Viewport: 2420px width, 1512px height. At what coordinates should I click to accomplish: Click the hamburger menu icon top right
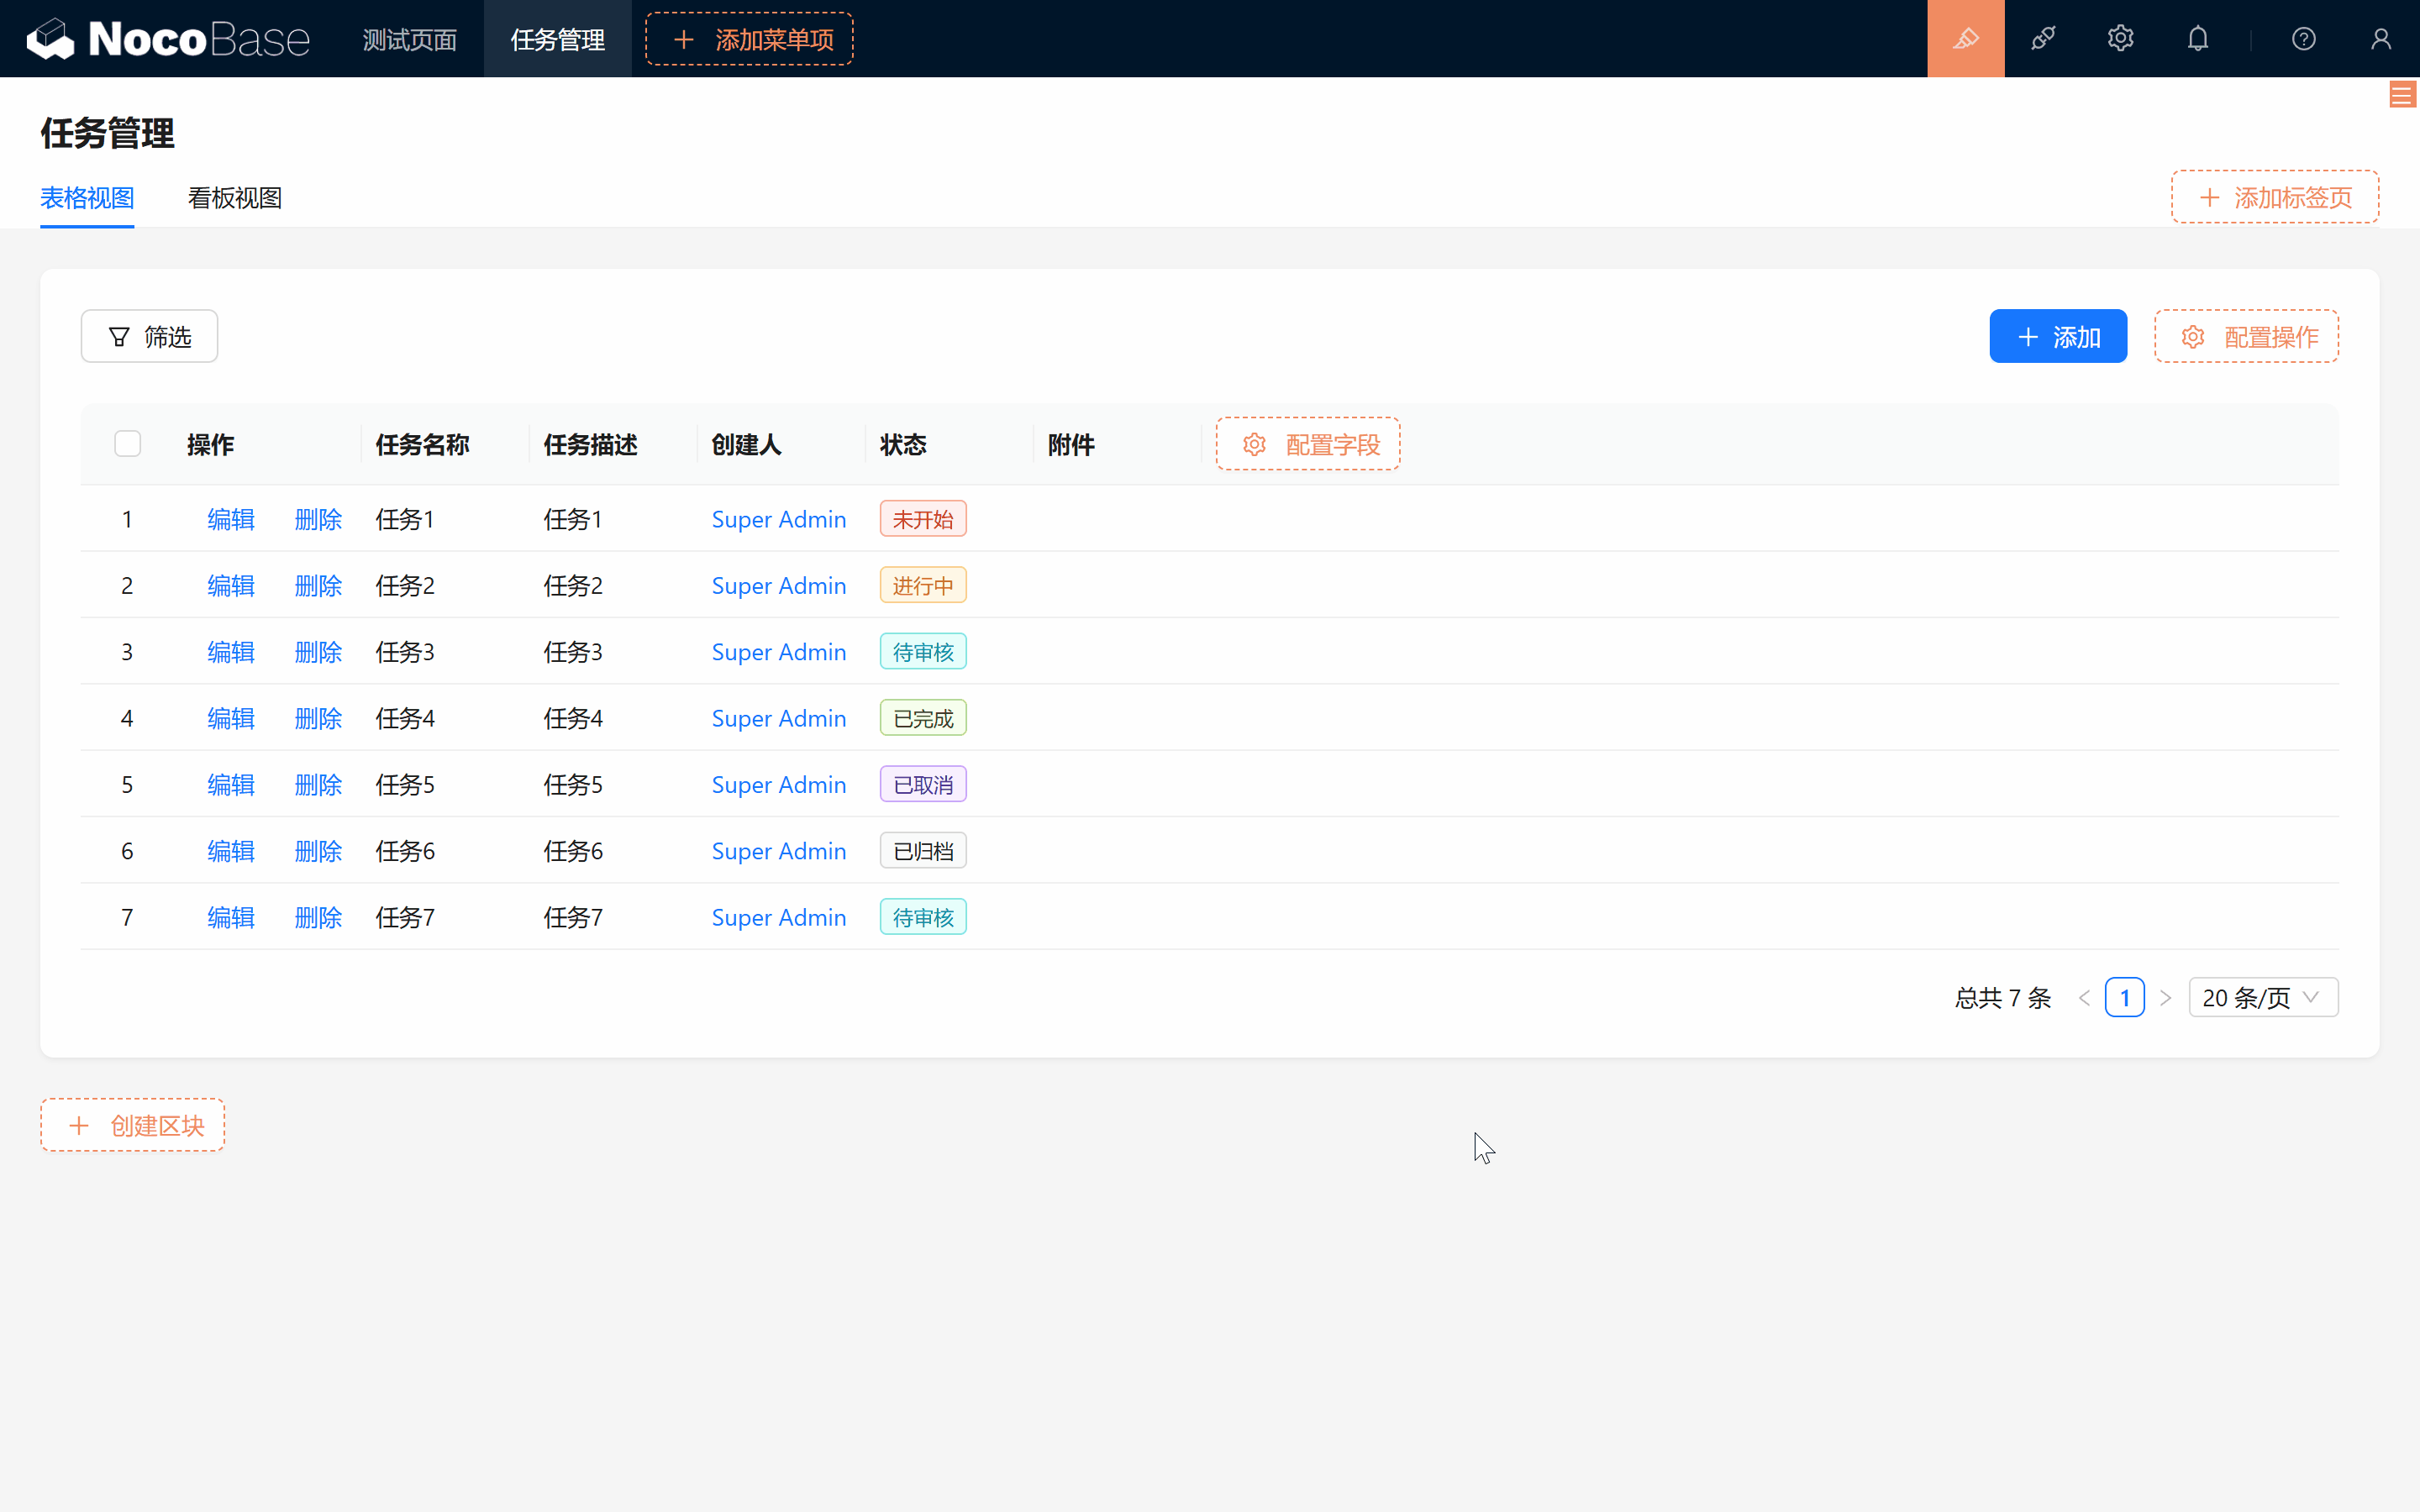[2402, 94]
